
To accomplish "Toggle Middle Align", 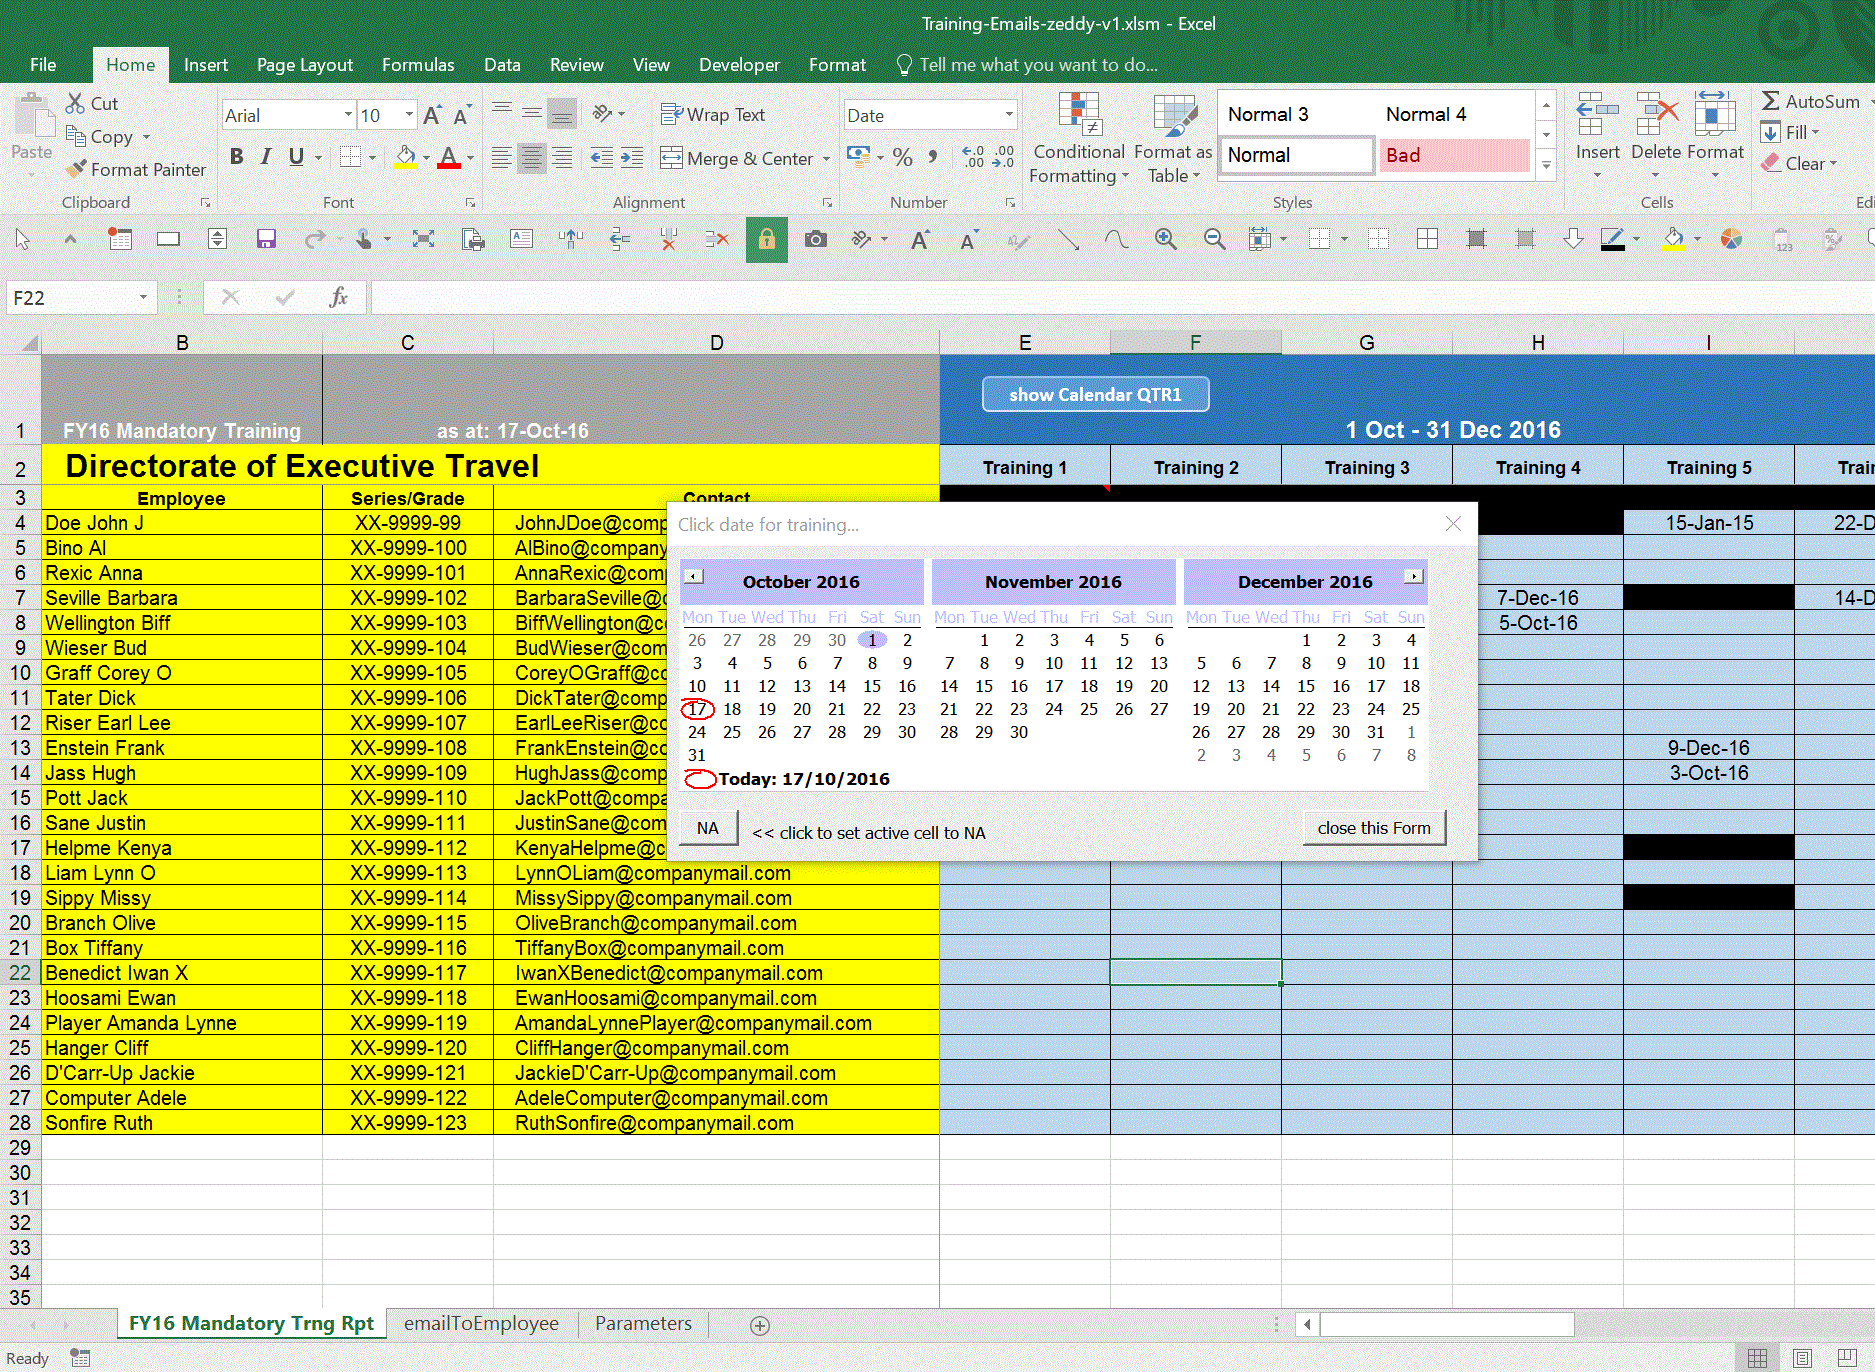I will coord(532,114).
